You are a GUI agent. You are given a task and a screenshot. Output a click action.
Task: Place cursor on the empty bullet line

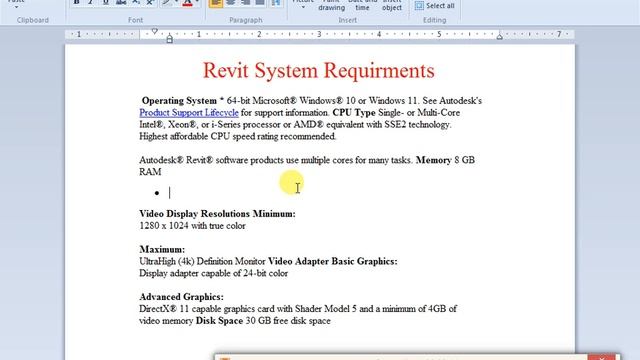click(x=170, y=193)
